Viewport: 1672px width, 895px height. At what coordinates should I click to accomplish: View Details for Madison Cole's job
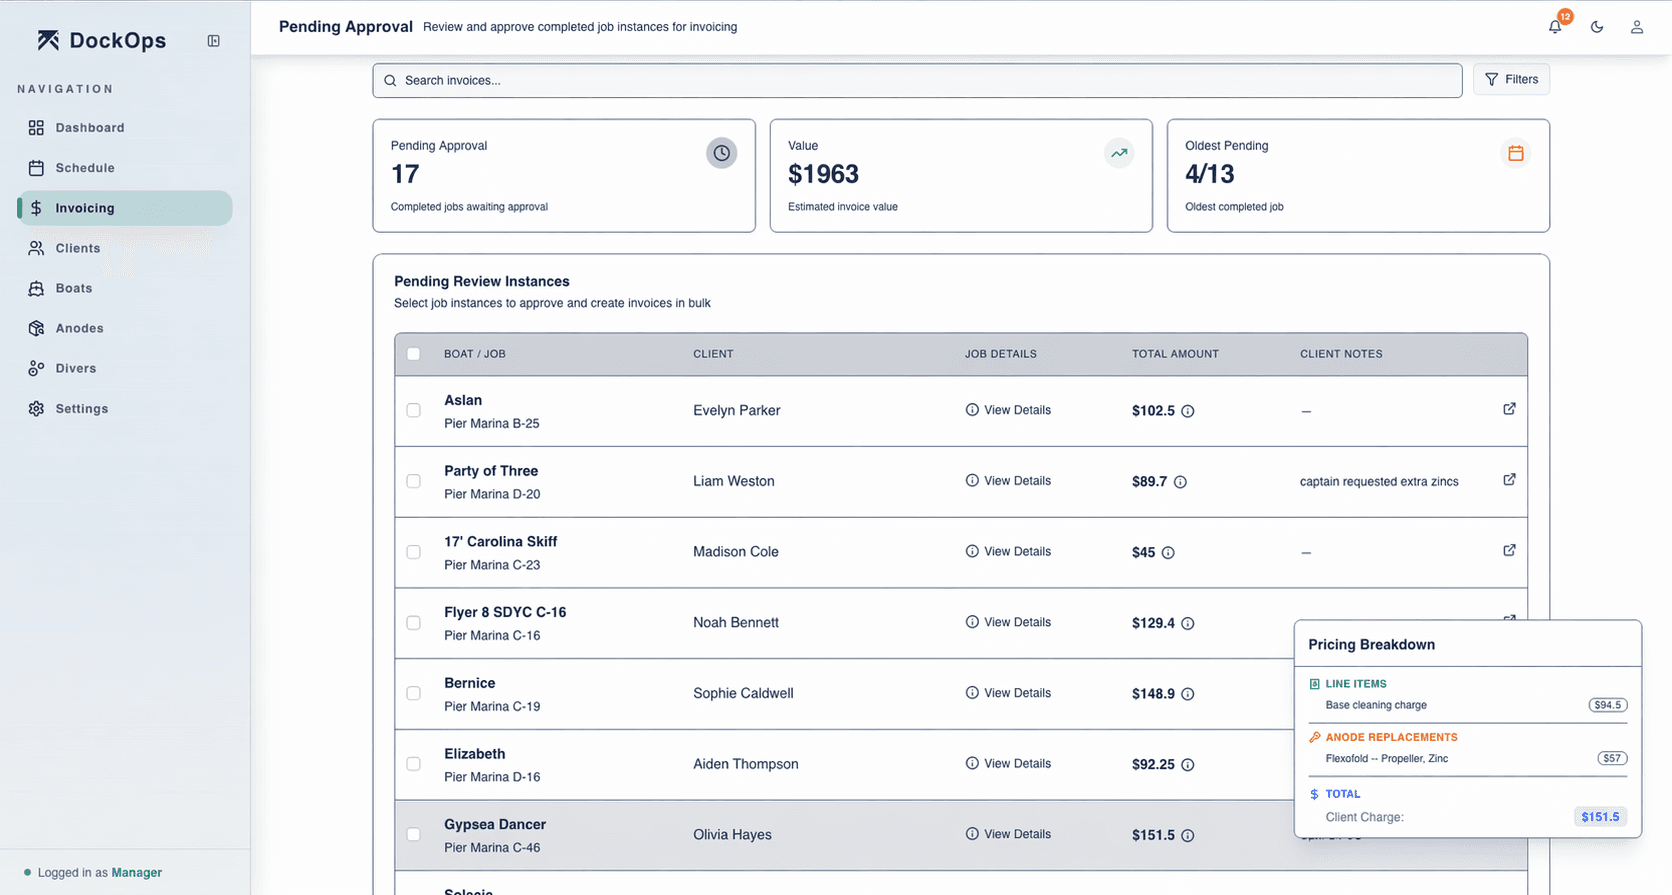[1008, 551]
